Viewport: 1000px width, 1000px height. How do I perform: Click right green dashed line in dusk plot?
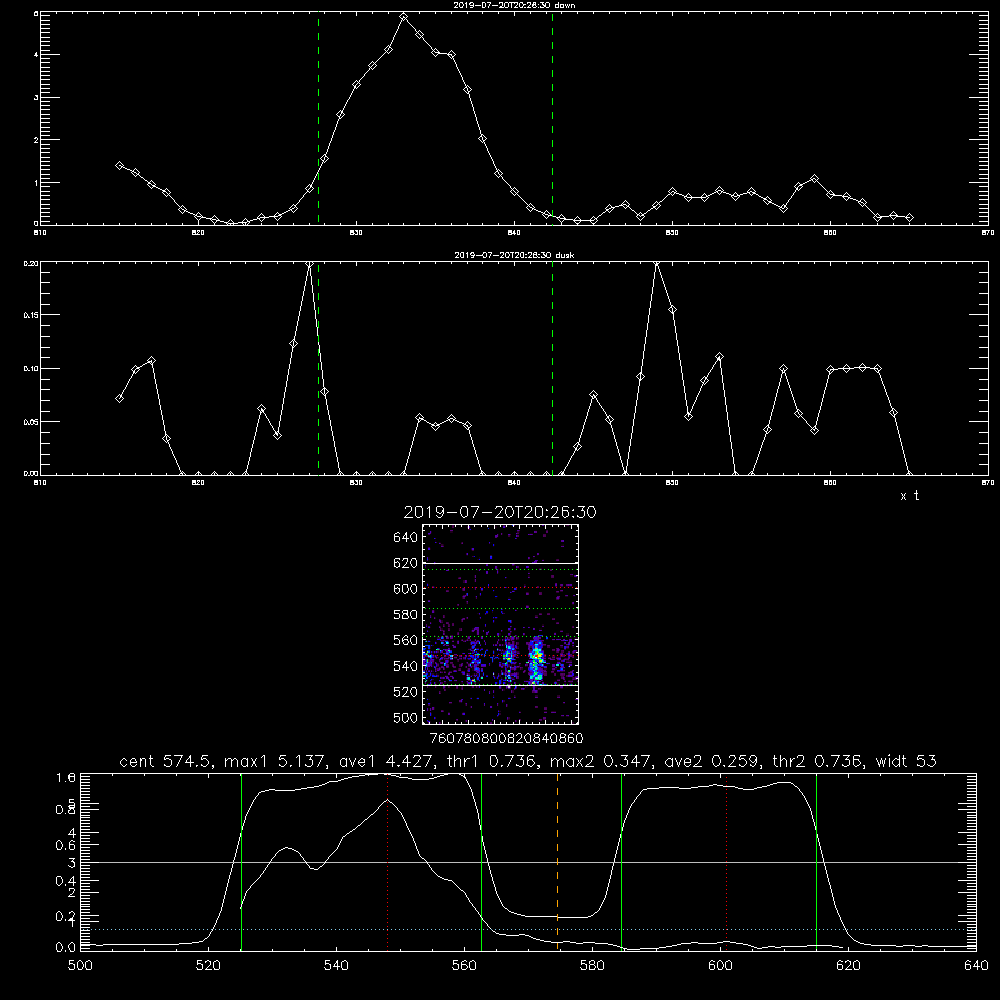(x=552, y=369)
